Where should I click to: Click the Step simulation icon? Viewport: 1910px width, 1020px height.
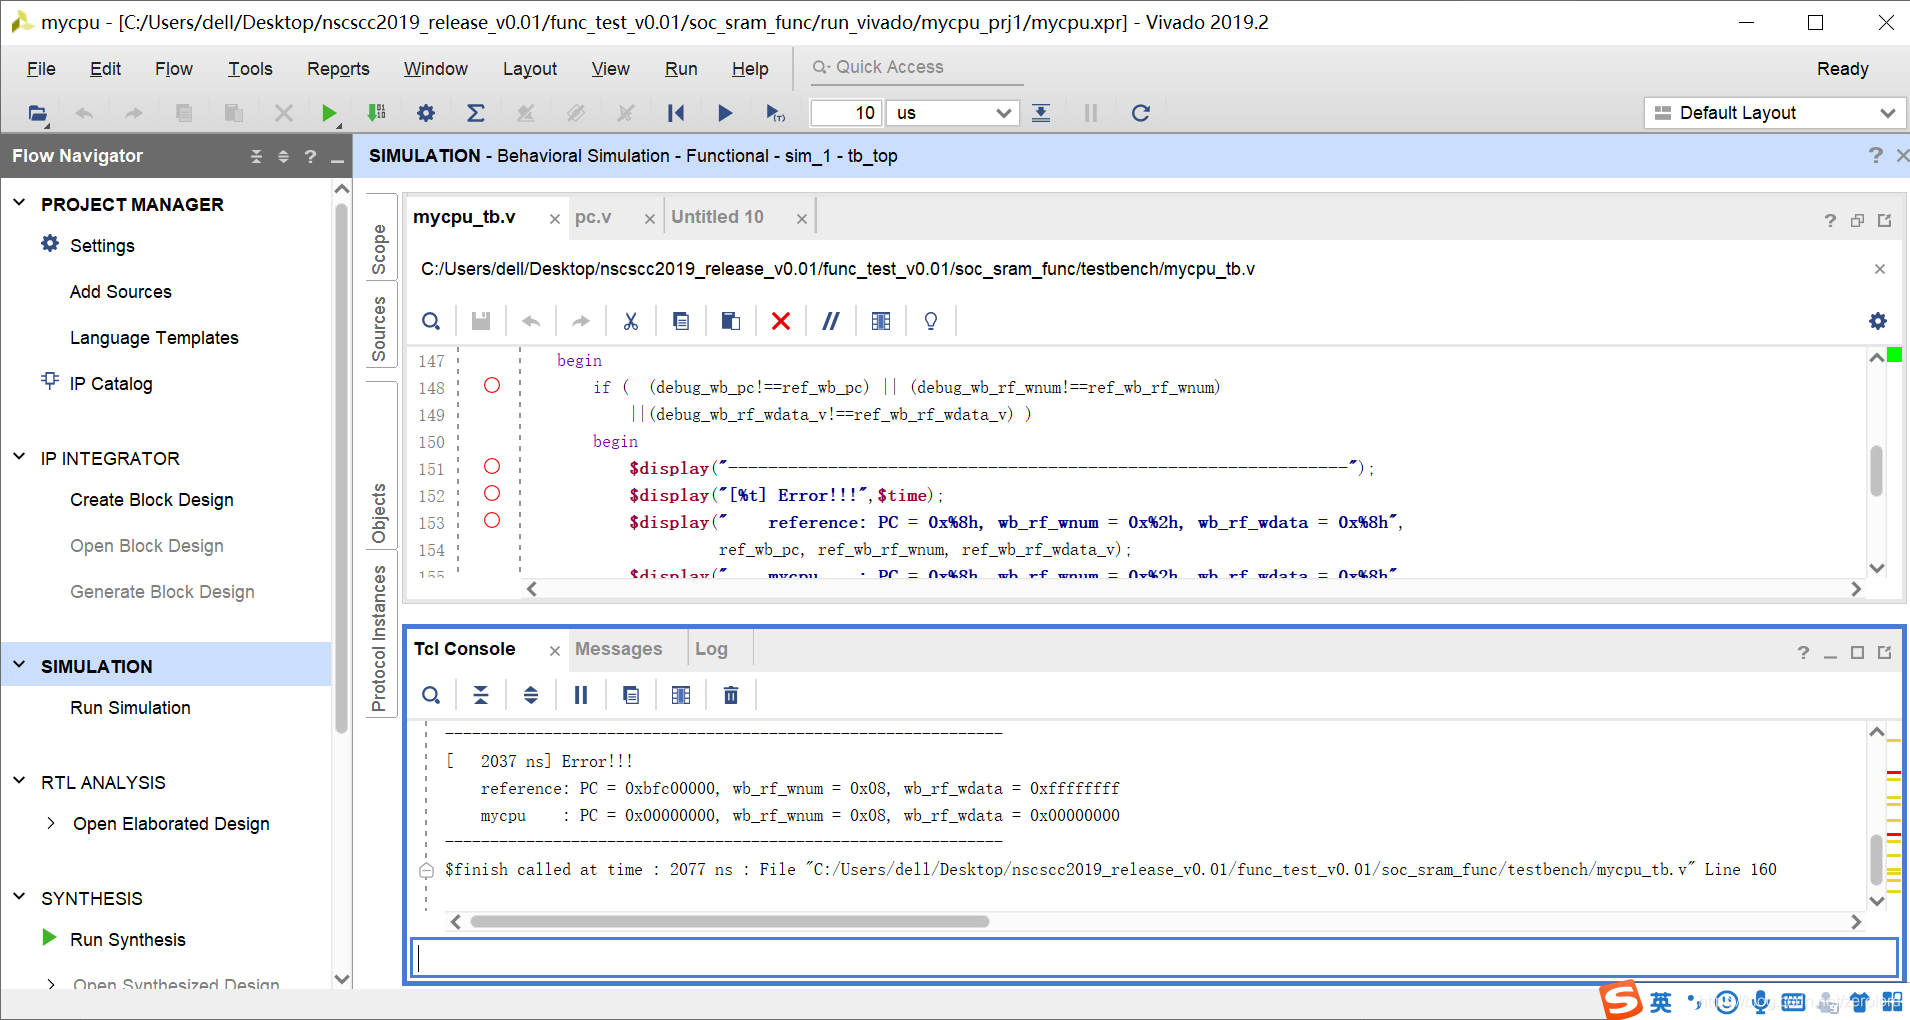1041,113
